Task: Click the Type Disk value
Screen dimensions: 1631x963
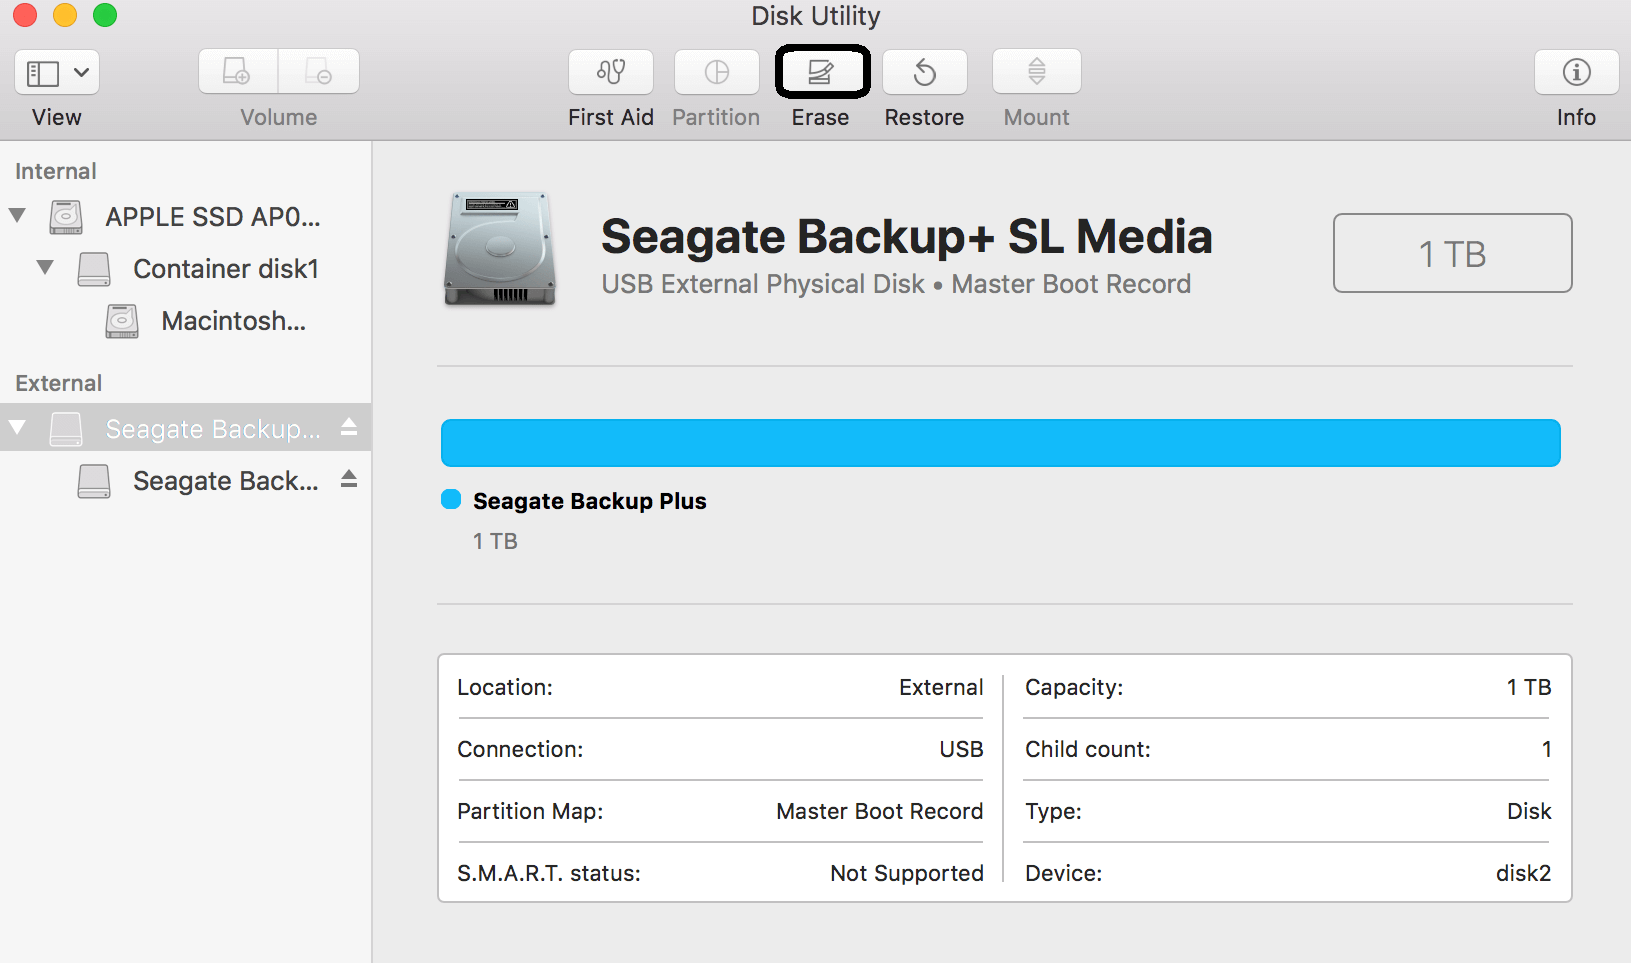Action: (x=1530, y=811)
